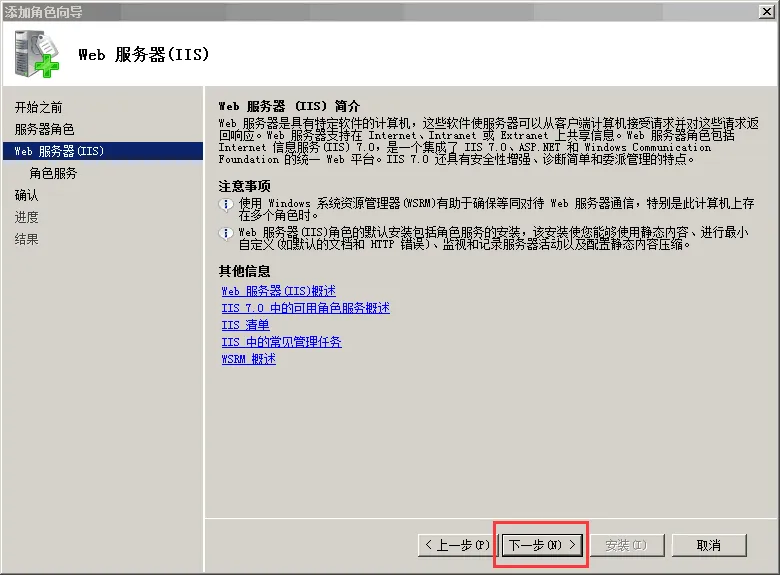This screenshot has height=575, width=780.
Task: Select 服务器角色 step in sidebar
Action: (x=44, y=129)
